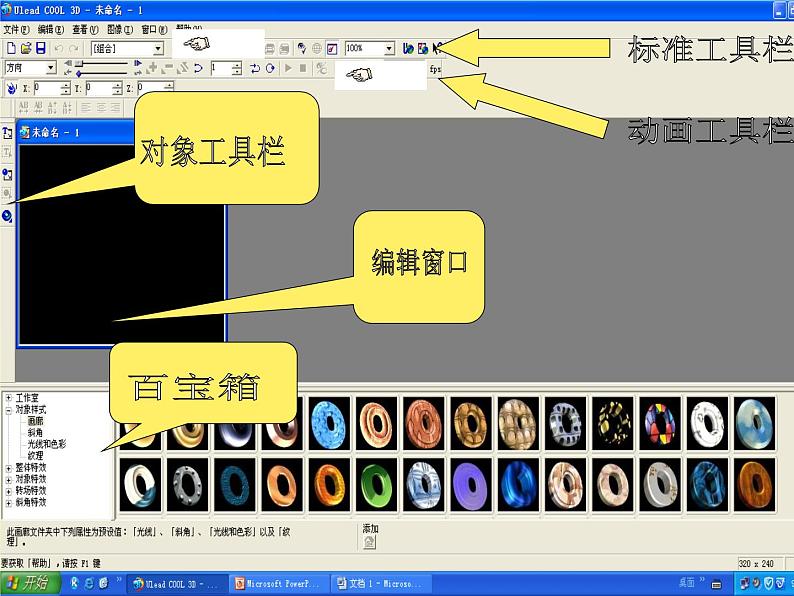Open the 100% zoom dropdown

(x=388, y=48)
